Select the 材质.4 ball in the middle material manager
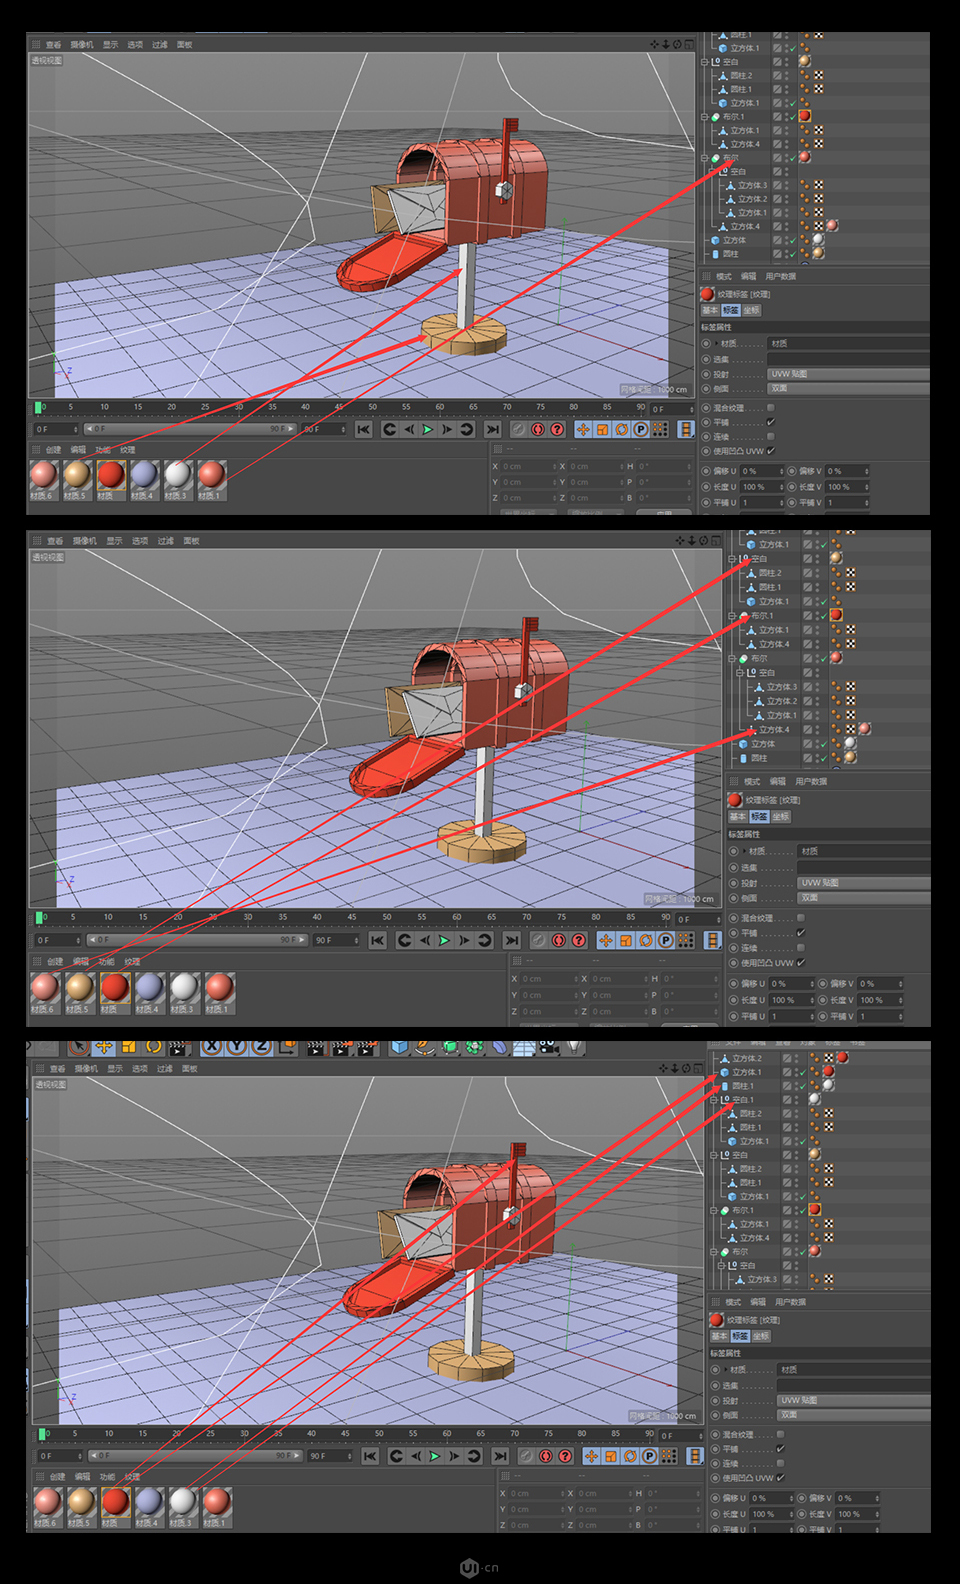The width and height of the screenshot is (960, 1584). (149, 988)
